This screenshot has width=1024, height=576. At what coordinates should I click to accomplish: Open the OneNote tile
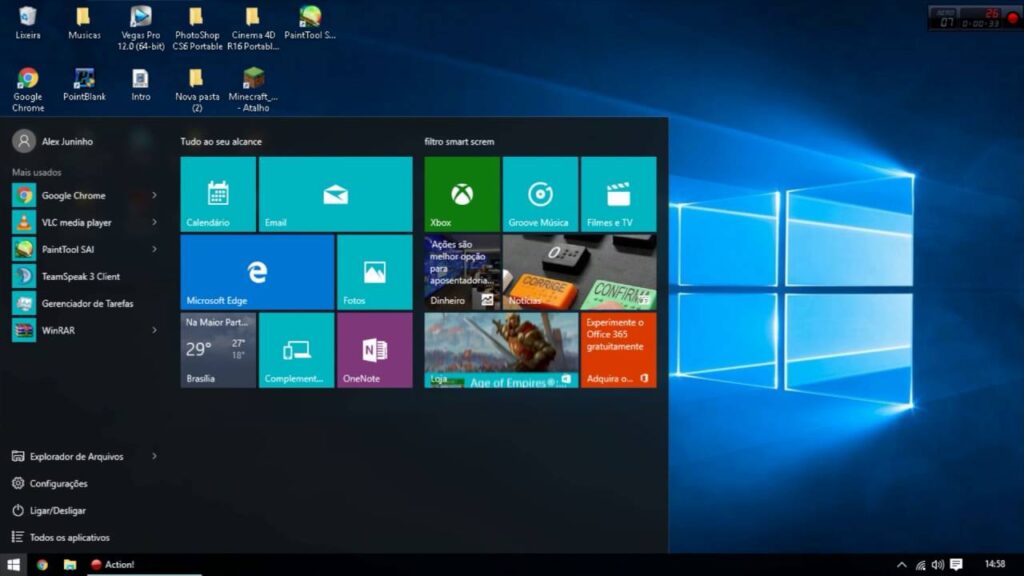coord(375,350)
